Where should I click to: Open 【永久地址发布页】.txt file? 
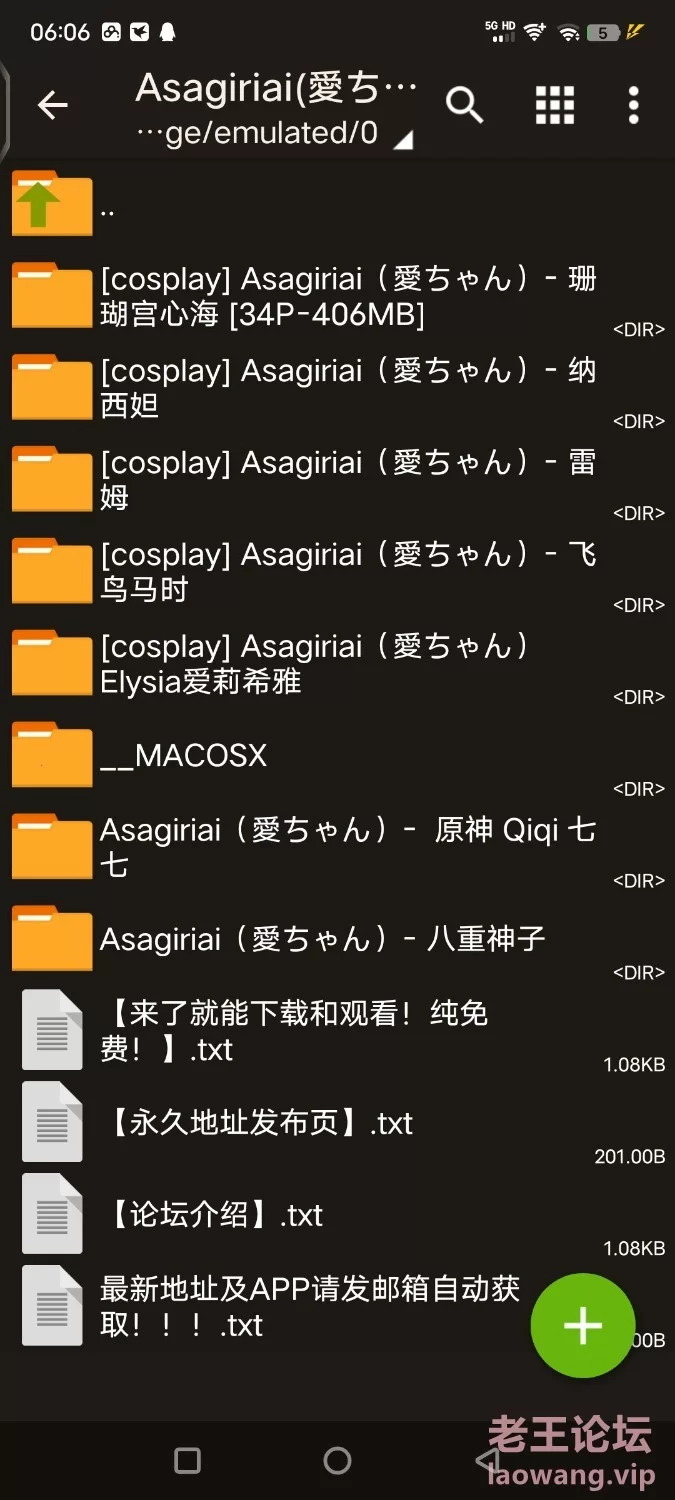(x=337, y=1123)
